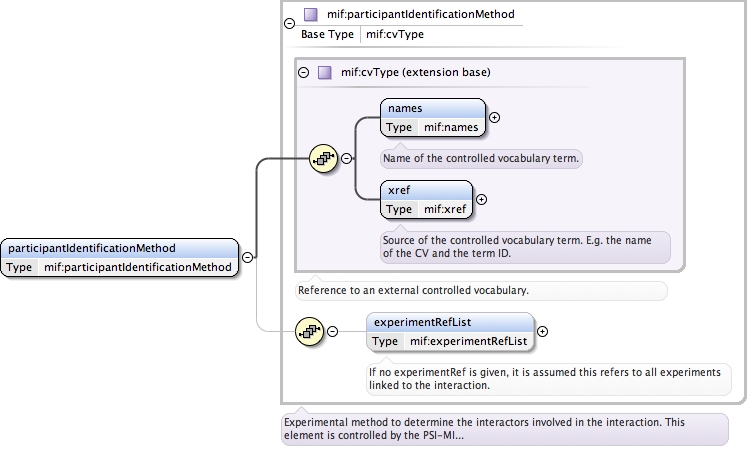Select the names element title

(405, 107)
